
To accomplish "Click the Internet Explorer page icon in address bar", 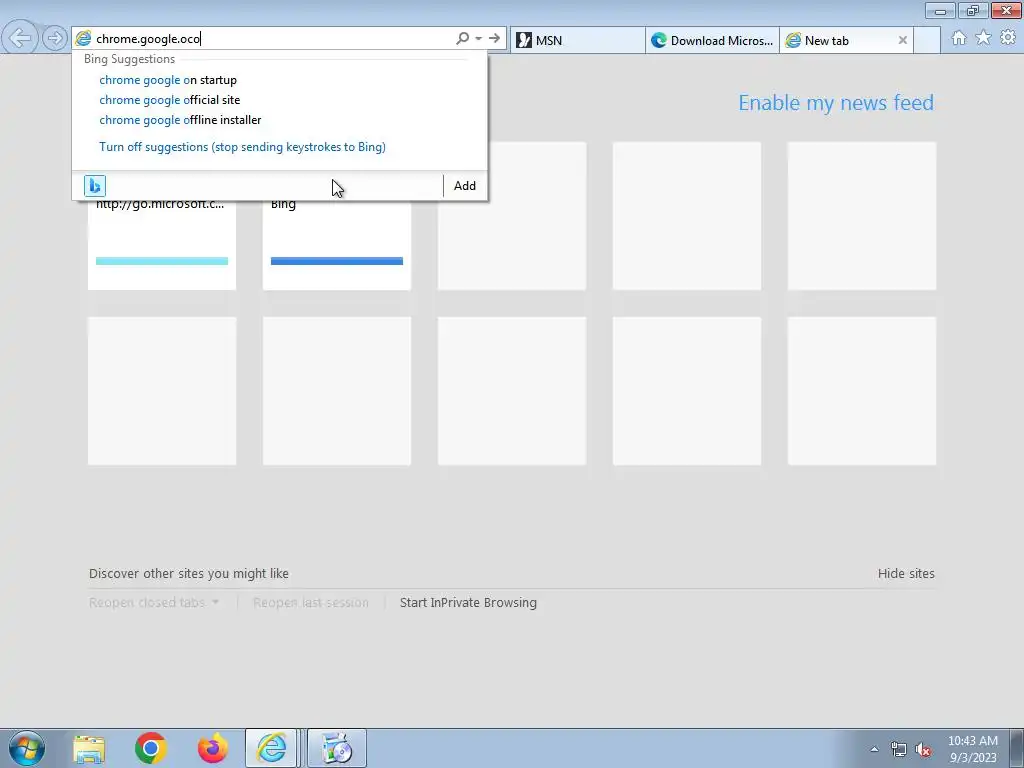I will [x=83, y=39].
